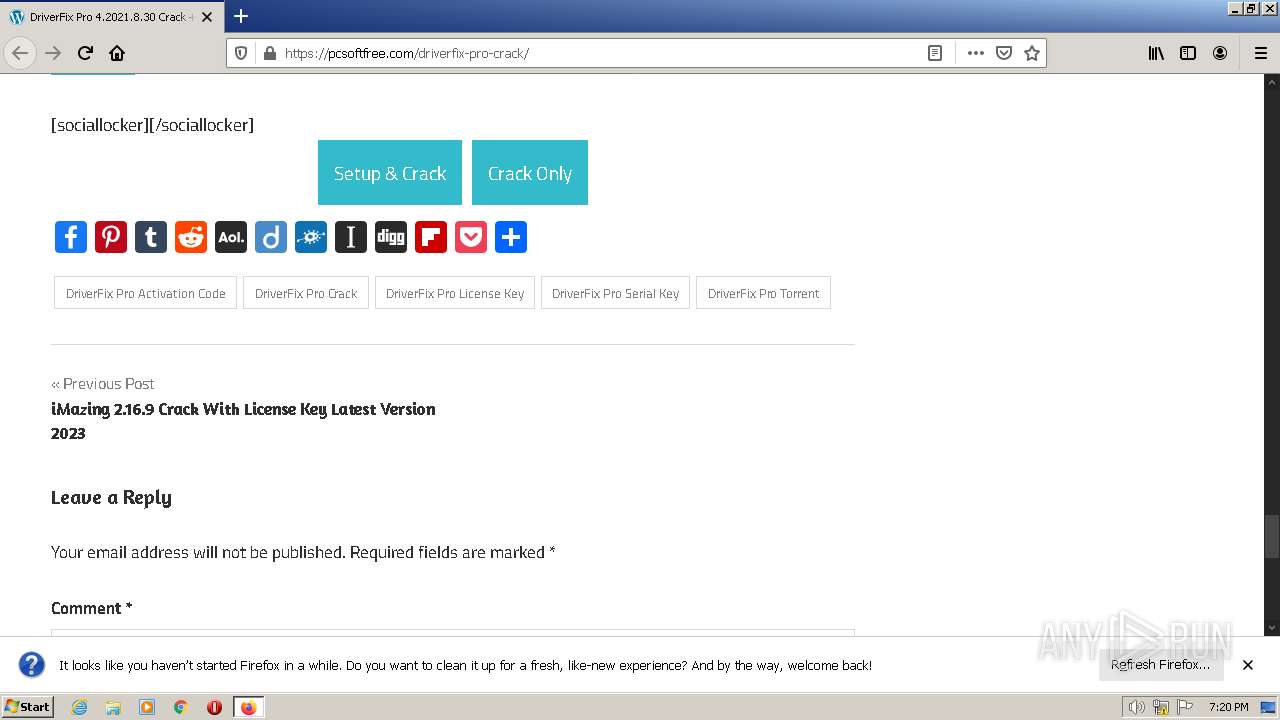Share the post on Facebook
Viewport: 1280px width, 720px height.
click(x=71, y=237)
